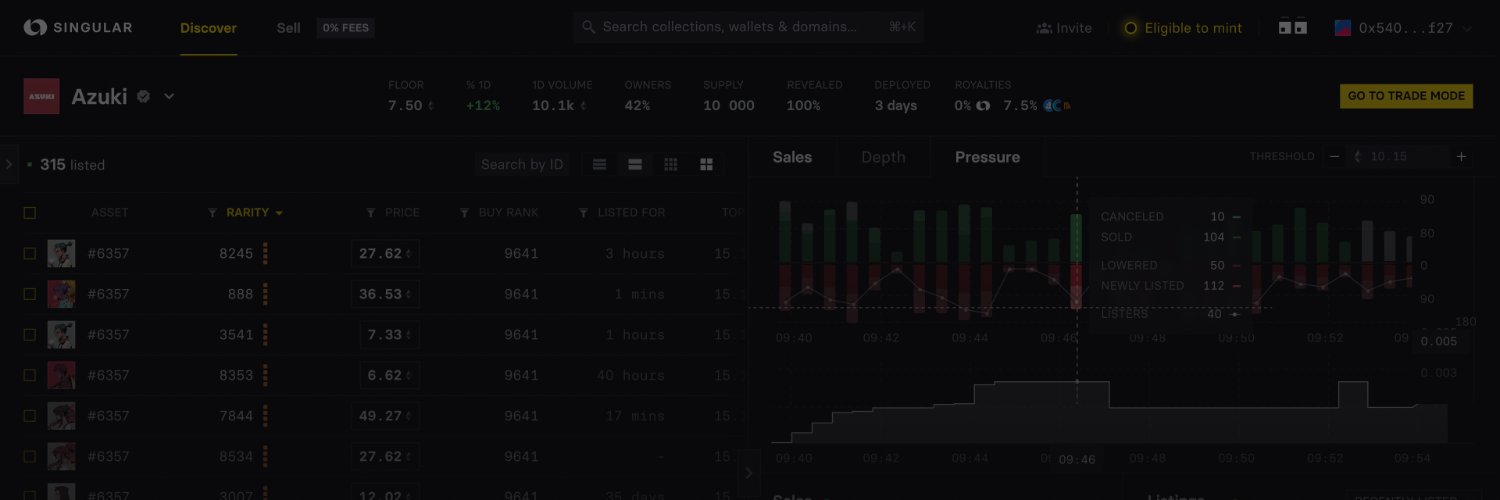The height and width of the screenshot is (500, 1500).
Task: Click the Singular logo icon
Action: (x=35, y=28)
